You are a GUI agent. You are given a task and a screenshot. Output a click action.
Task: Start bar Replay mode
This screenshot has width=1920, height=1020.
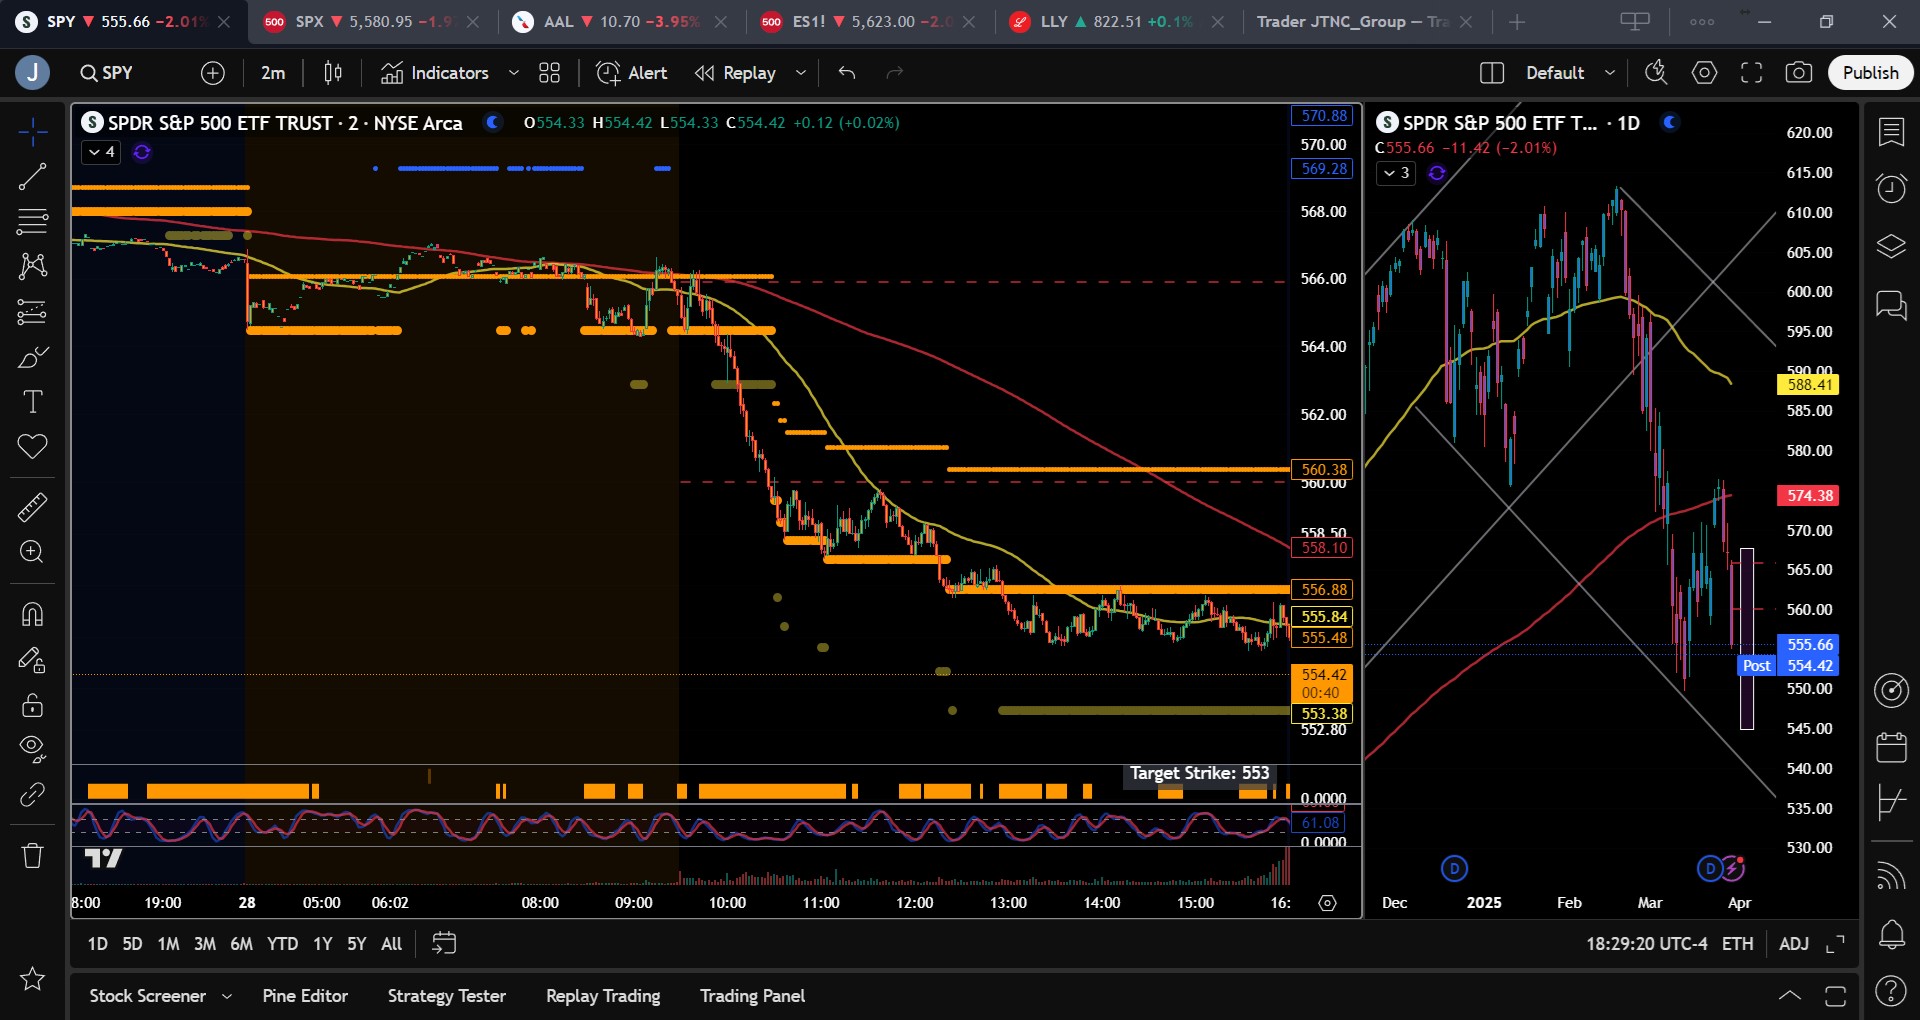click(736, 73)
